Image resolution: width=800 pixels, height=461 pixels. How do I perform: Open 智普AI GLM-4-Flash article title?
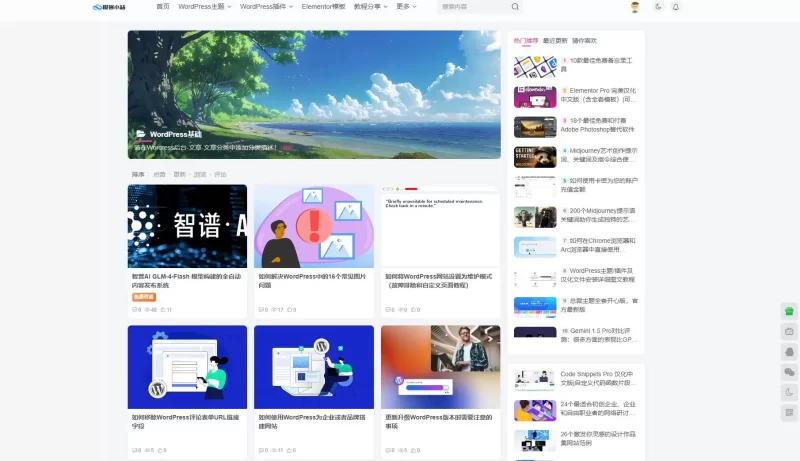click(186, 280)
